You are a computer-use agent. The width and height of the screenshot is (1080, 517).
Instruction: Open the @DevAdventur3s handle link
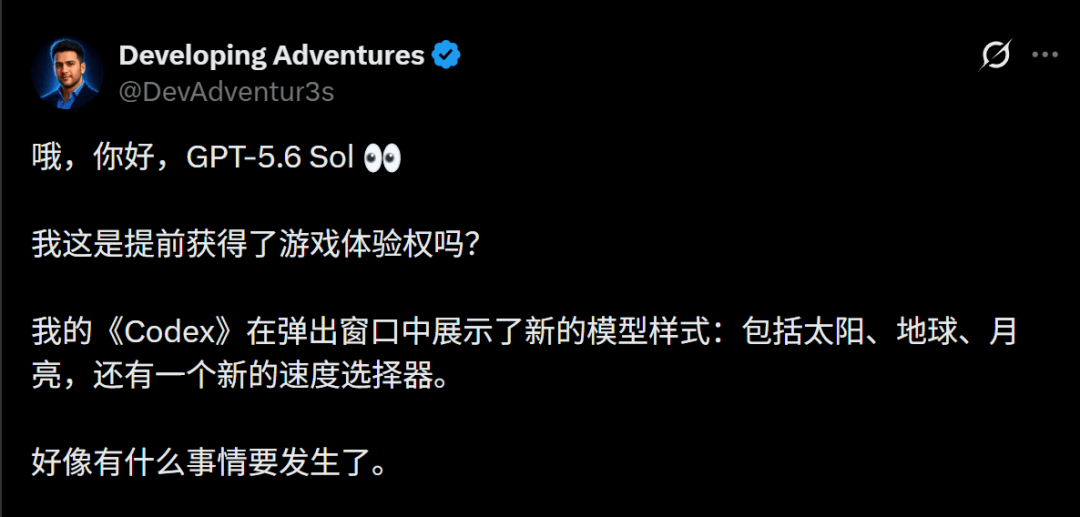point(227,92)
